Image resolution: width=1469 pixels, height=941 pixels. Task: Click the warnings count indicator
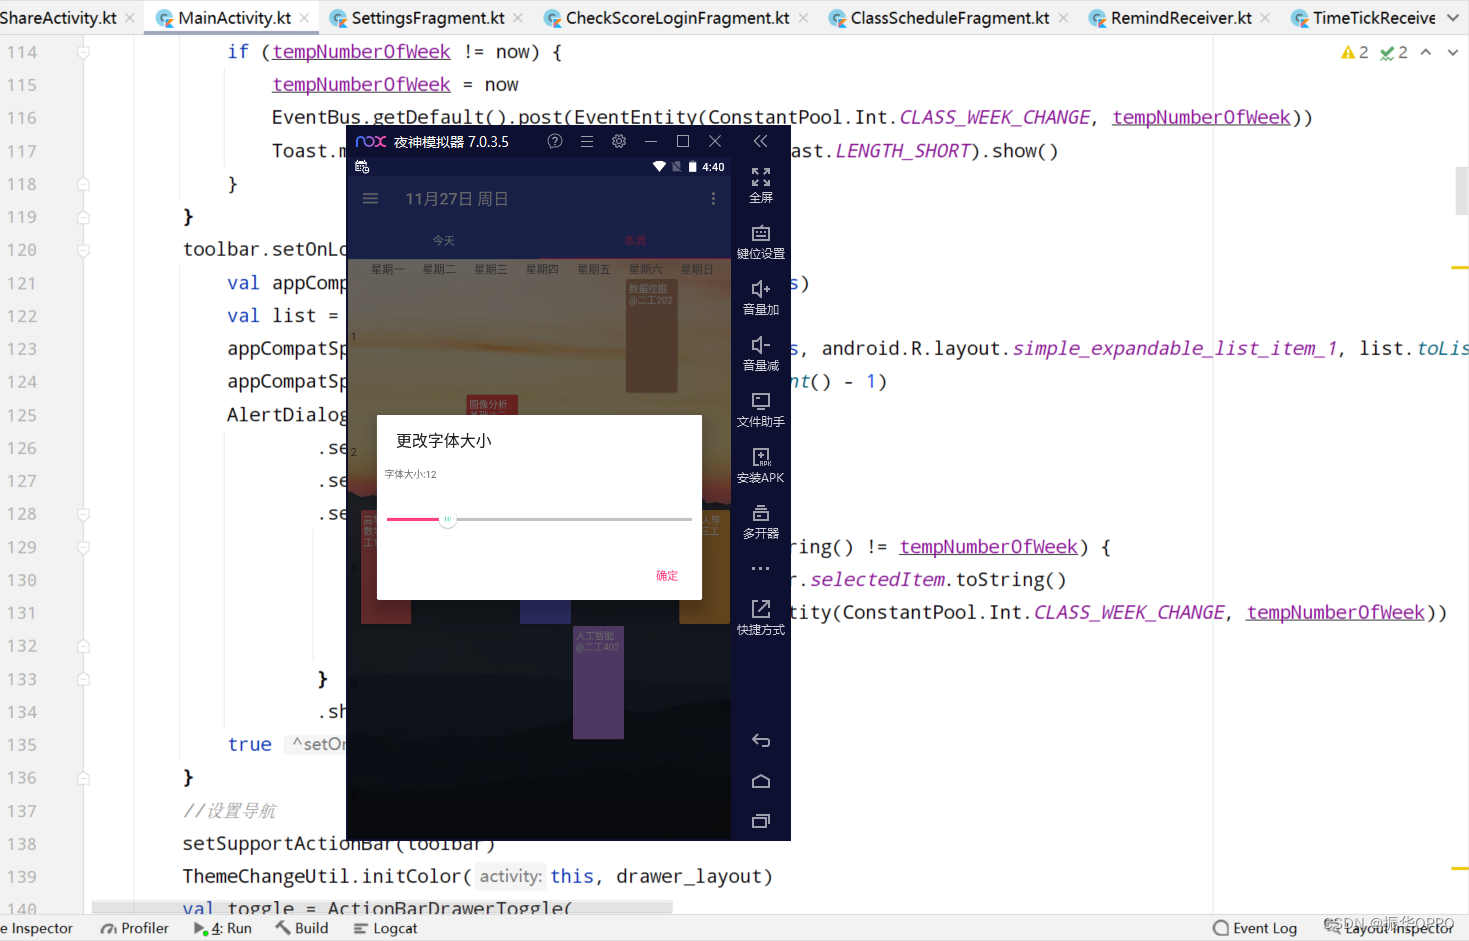[x=1354, y=52]
